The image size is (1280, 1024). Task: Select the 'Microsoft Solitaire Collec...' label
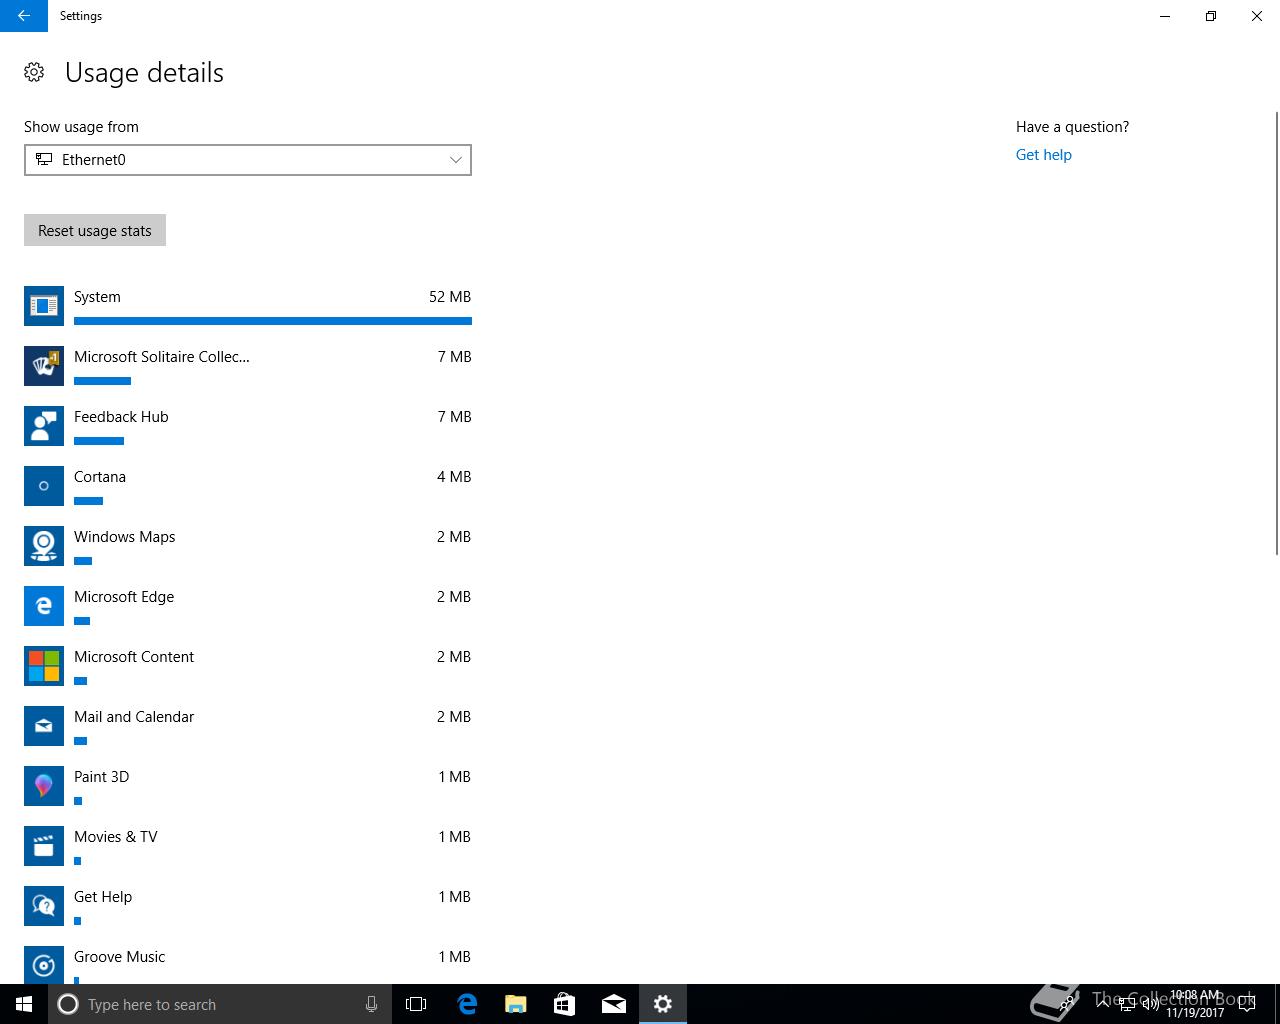(x=162, y=357)
